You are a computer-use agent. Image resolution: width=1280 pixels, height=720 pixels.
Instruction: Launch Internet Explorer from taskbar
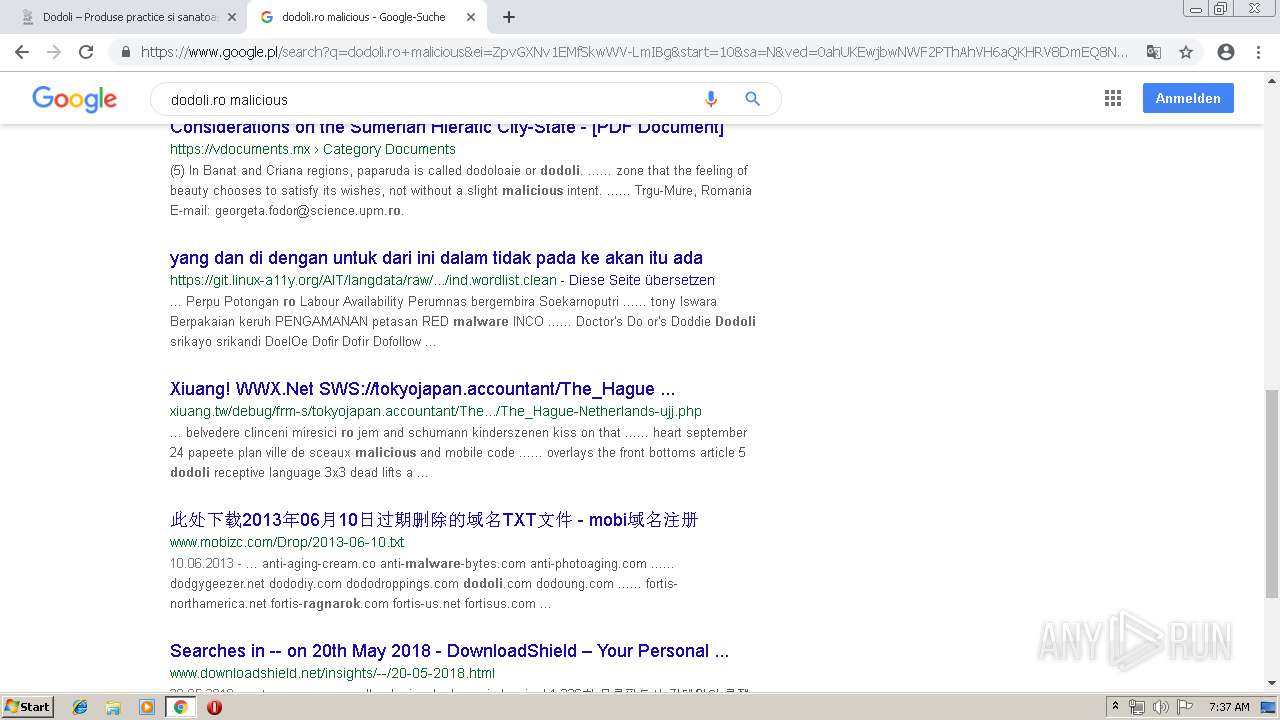point(80,707)
